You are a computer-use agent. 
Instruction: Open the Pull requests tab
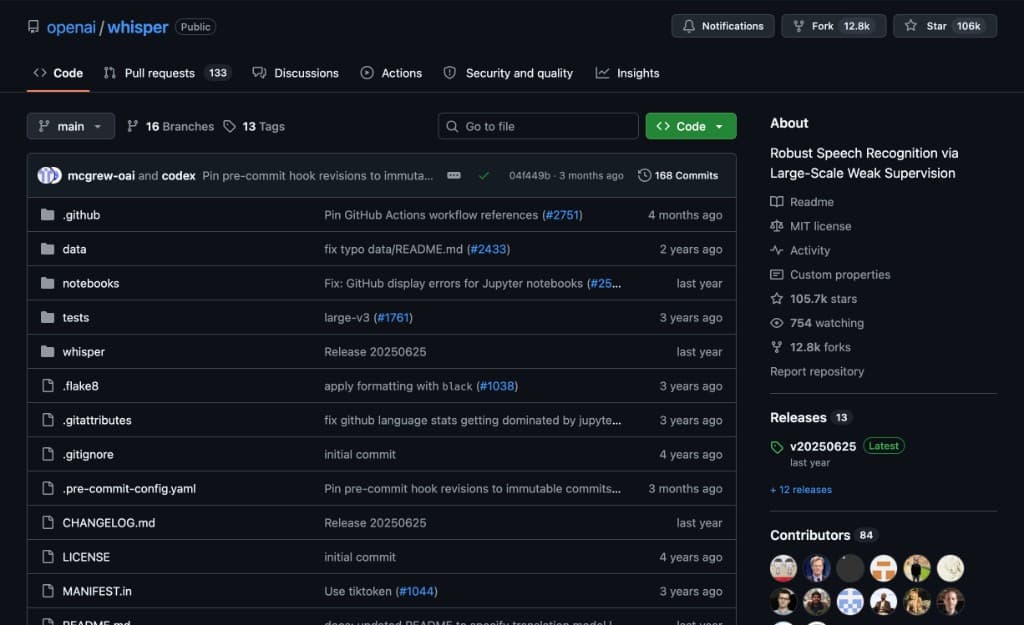(x=167, y=73)
